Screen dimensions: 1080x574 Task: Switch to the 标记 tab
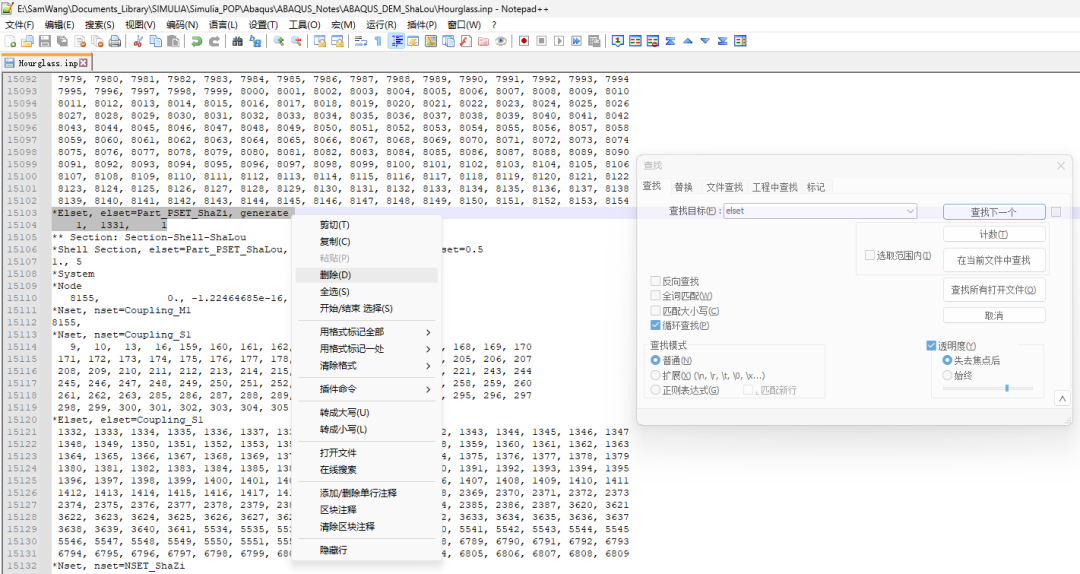[x=816, y=187]
